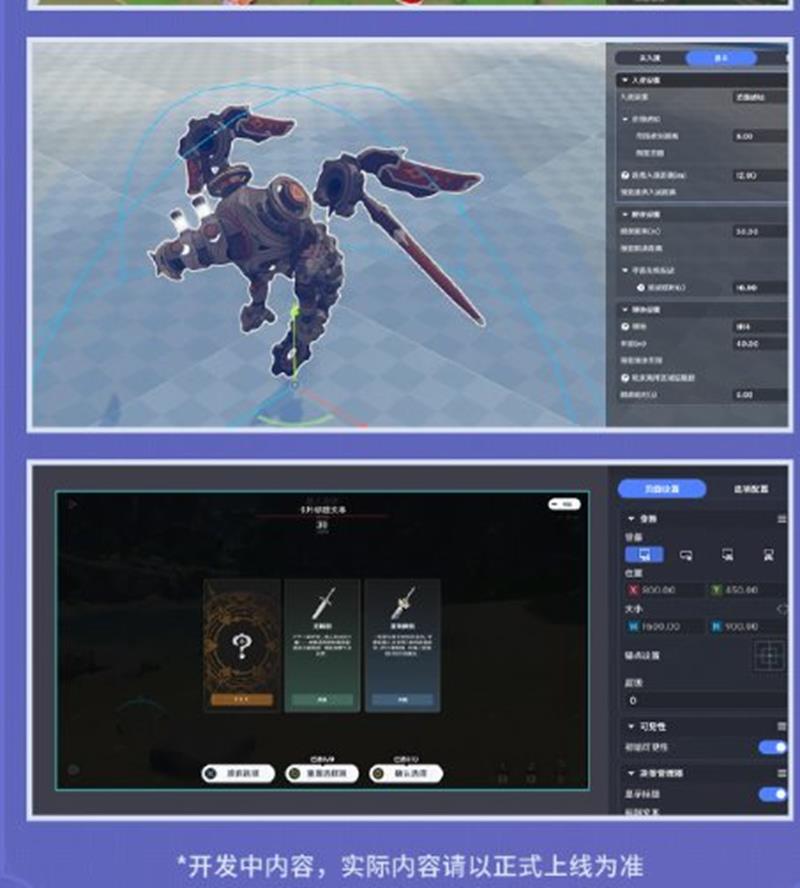The height and width of the screenshot is (888, 800).
Task: Collapse the visibility section
Action: click(x=630, y=726)
